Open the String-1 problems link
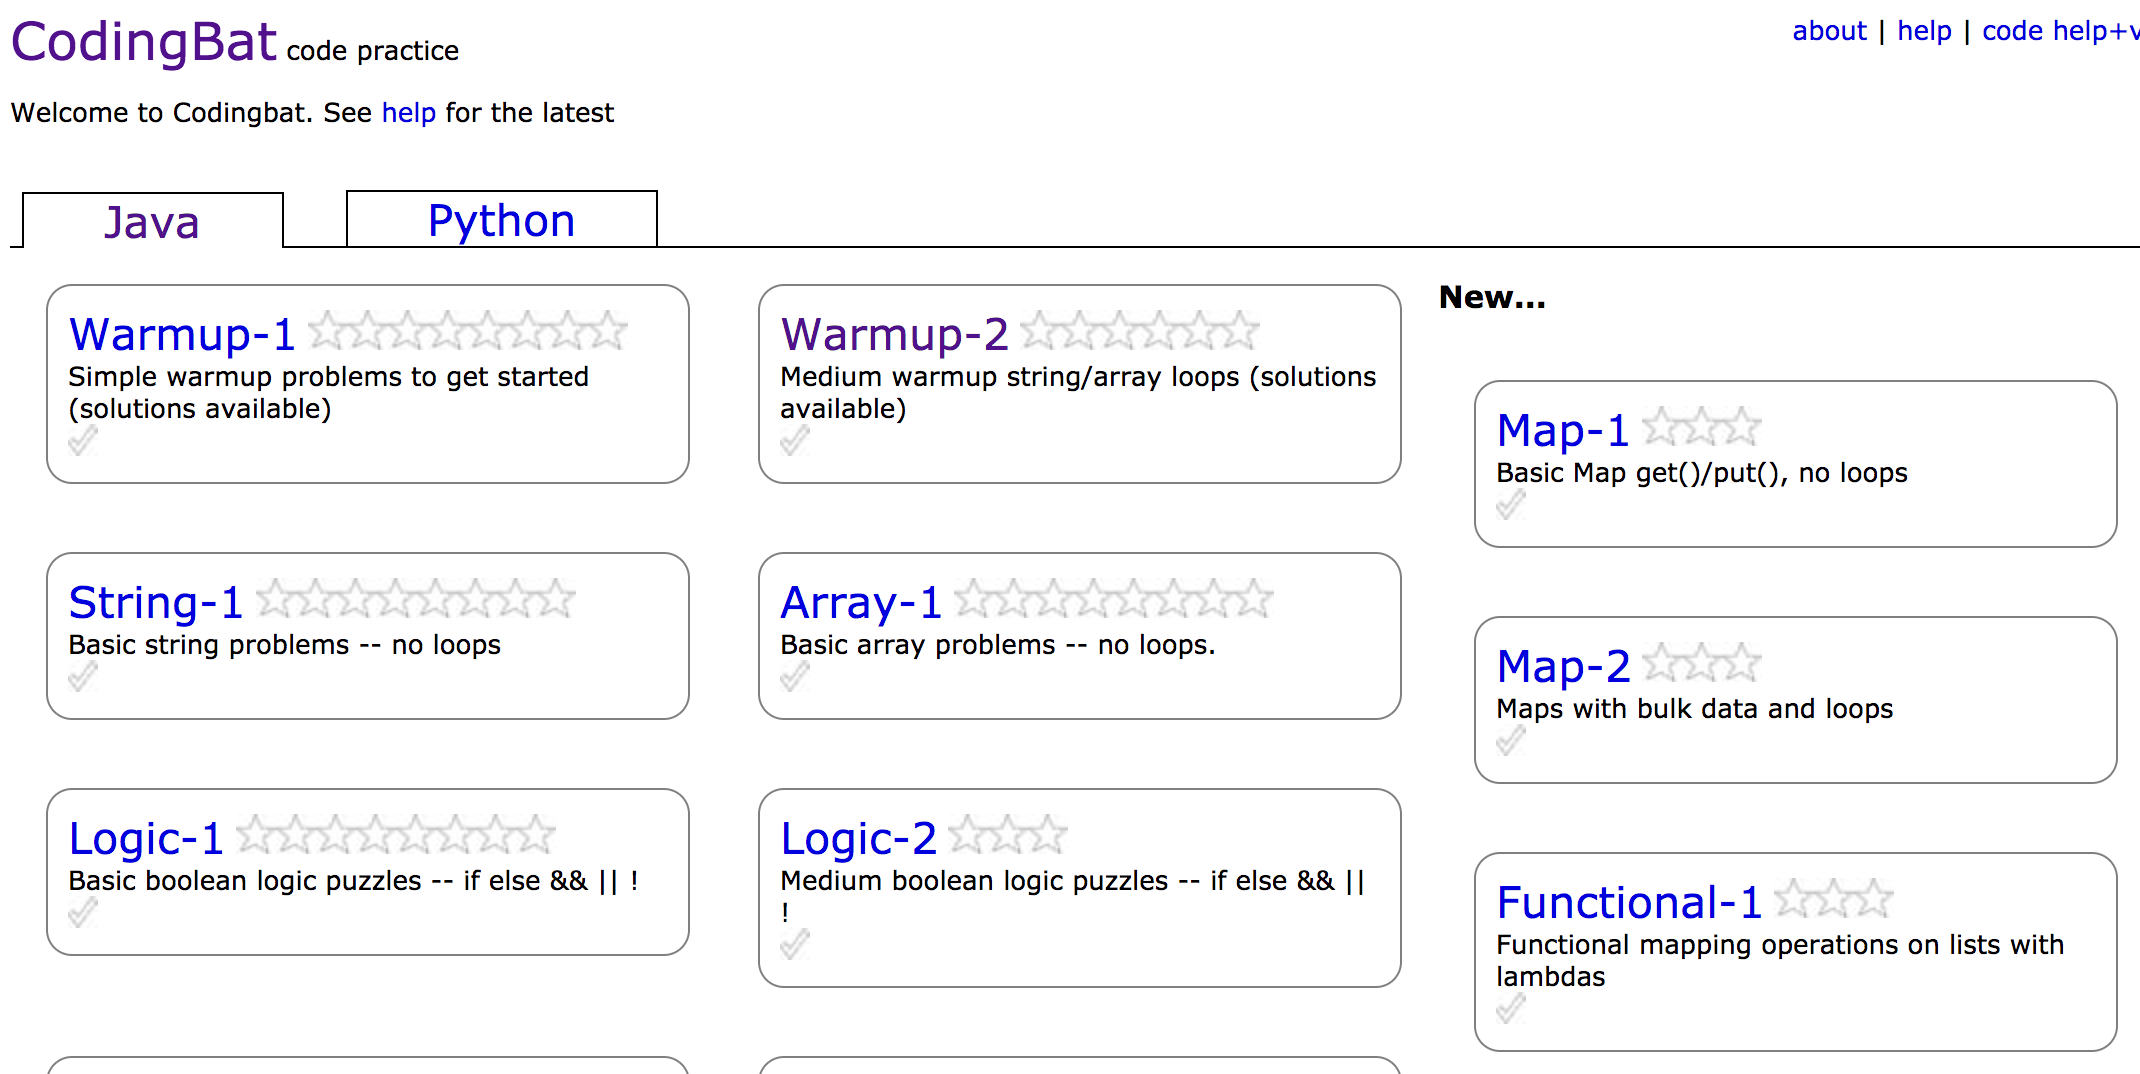Screen dimensions: 2140x1074 pyautogui.click(x=156, y=602)
